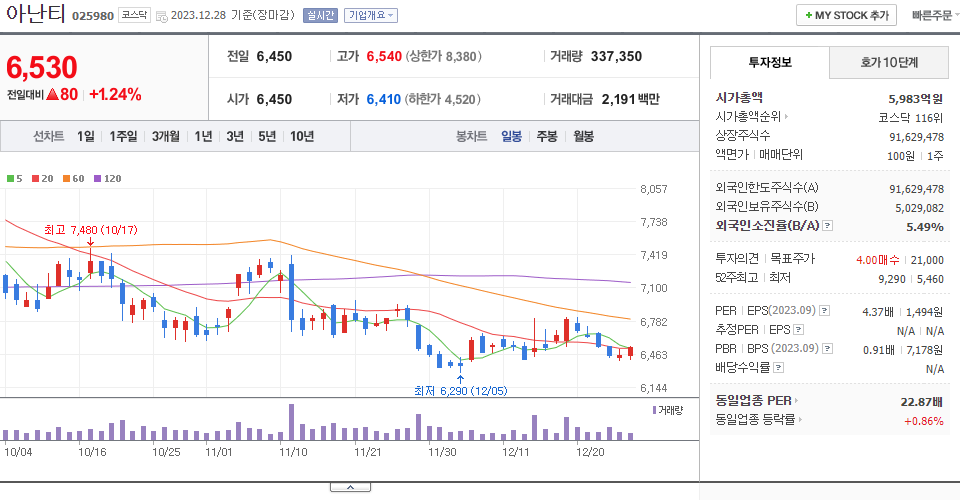Image resolution: width=960 pixels, height=500 pixels.
Task: Click the 동일업종 PER value 22.87배
Action: click(921, 402)
